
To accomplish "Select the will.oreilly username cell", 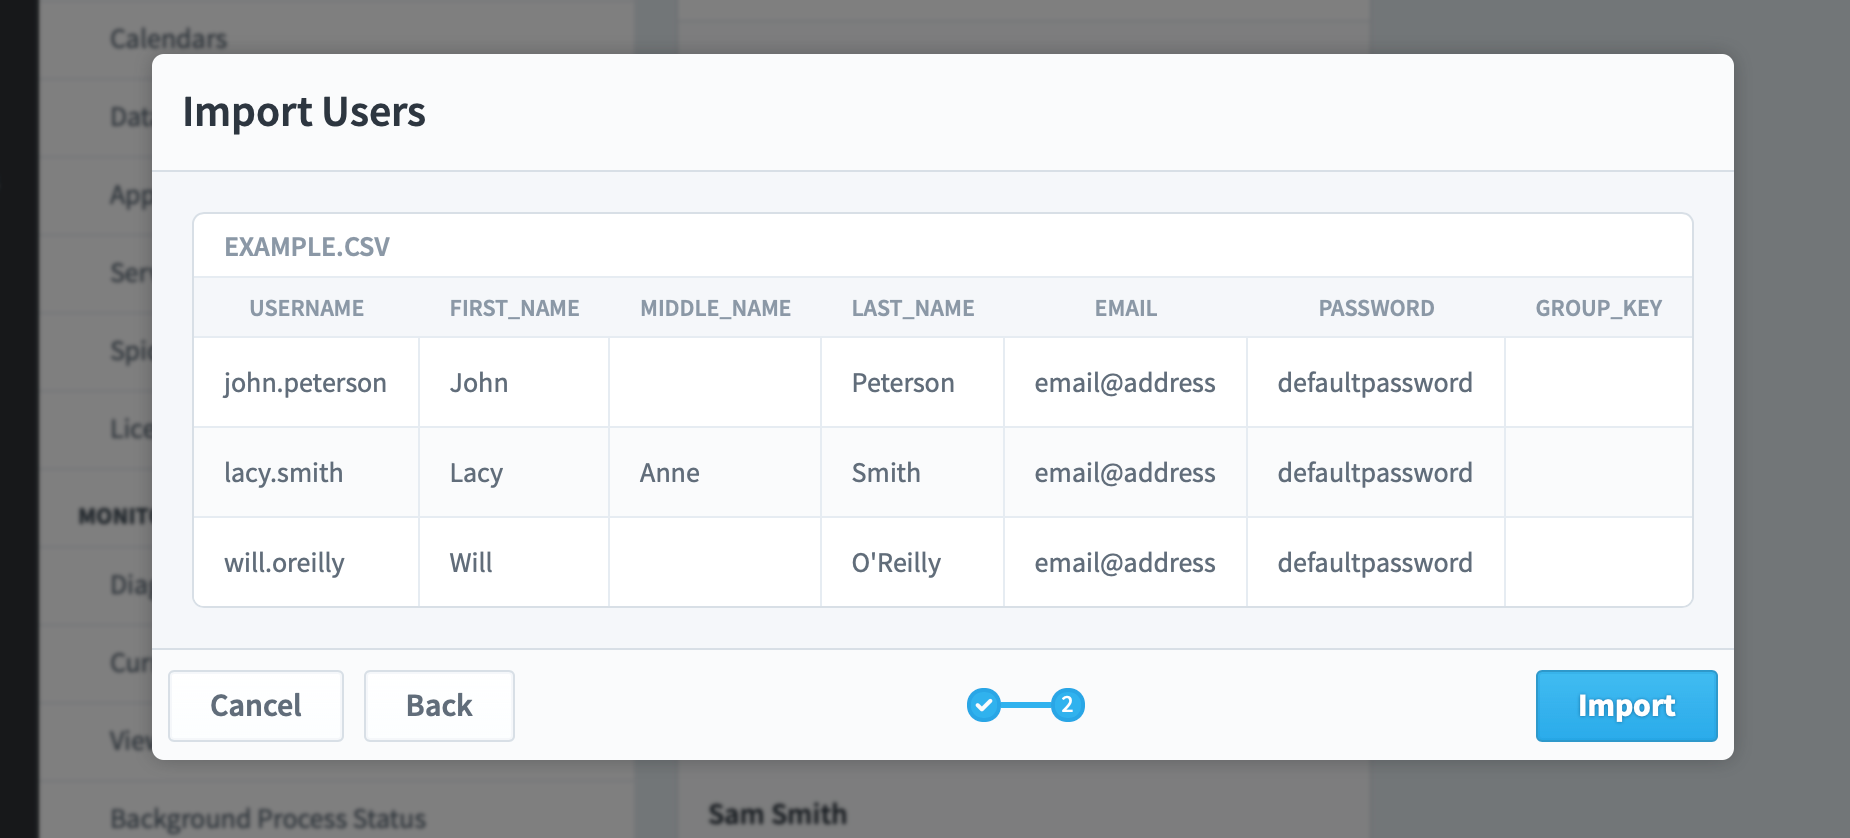I will [x=306, y=562].
